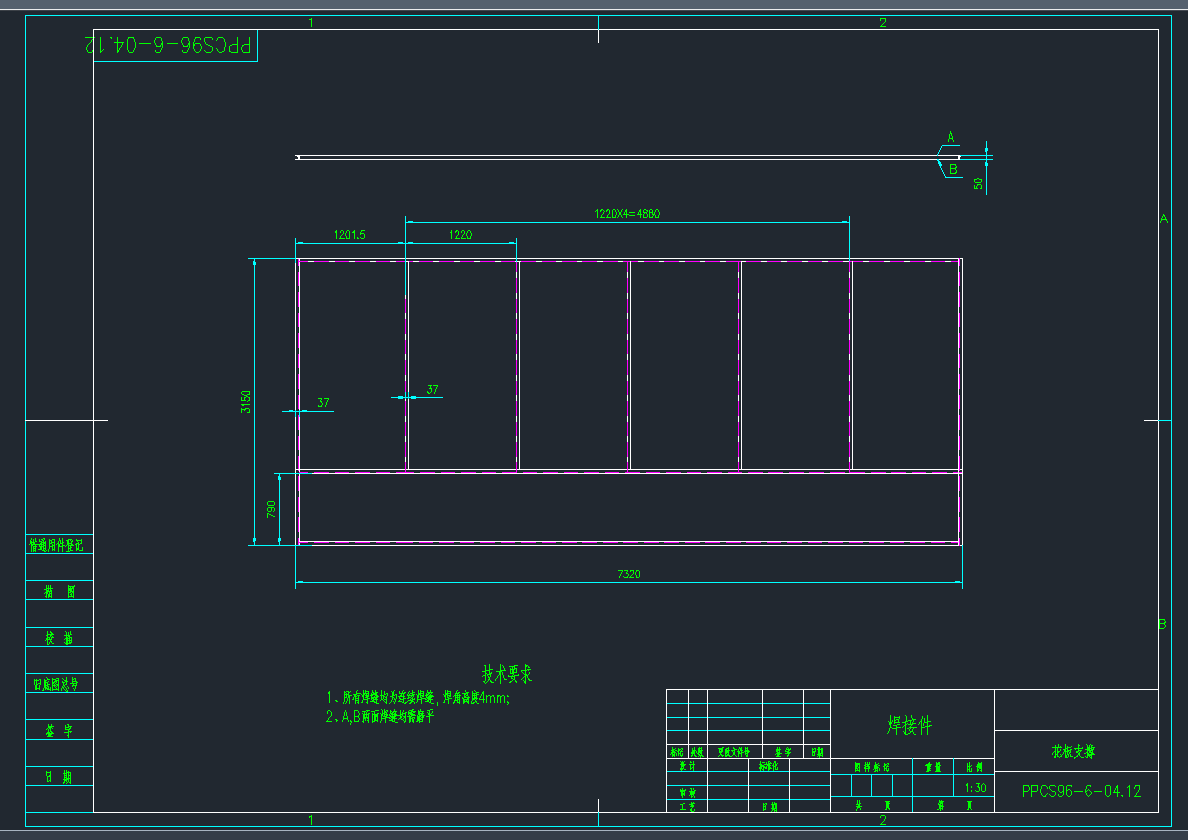
Task: Select weld surface label A
Action: [x=951, y=136]
